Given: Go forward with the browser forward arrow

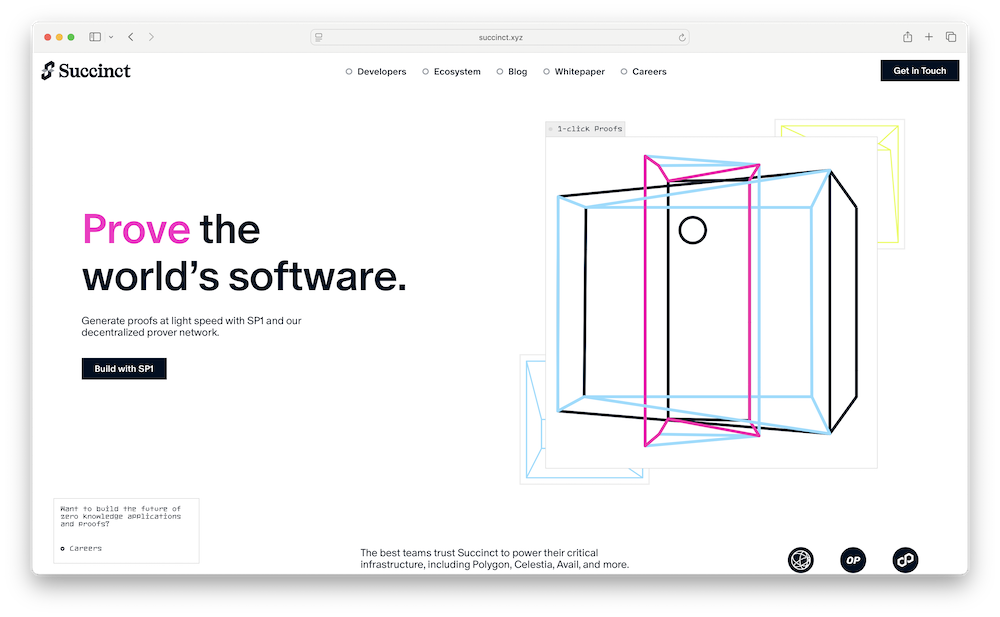Looking at the screenshot, I should (151, 37).
